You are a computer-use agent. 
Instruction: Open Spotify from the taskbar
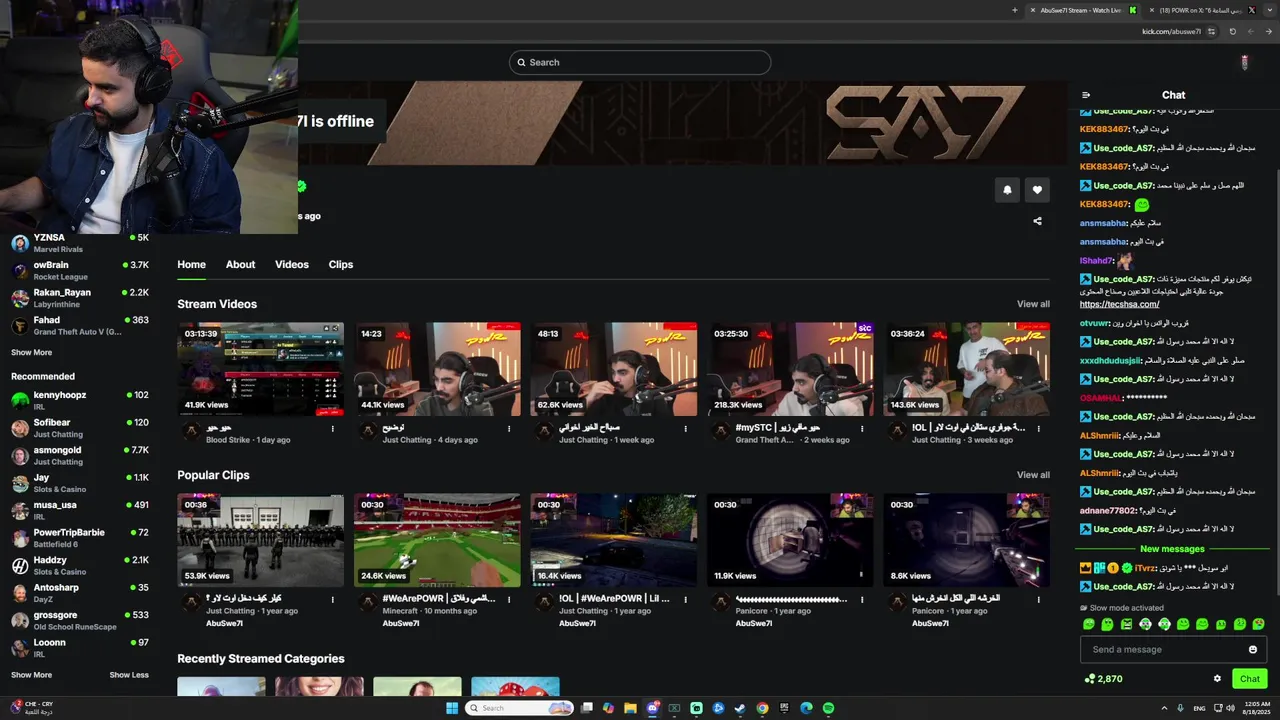828,708
